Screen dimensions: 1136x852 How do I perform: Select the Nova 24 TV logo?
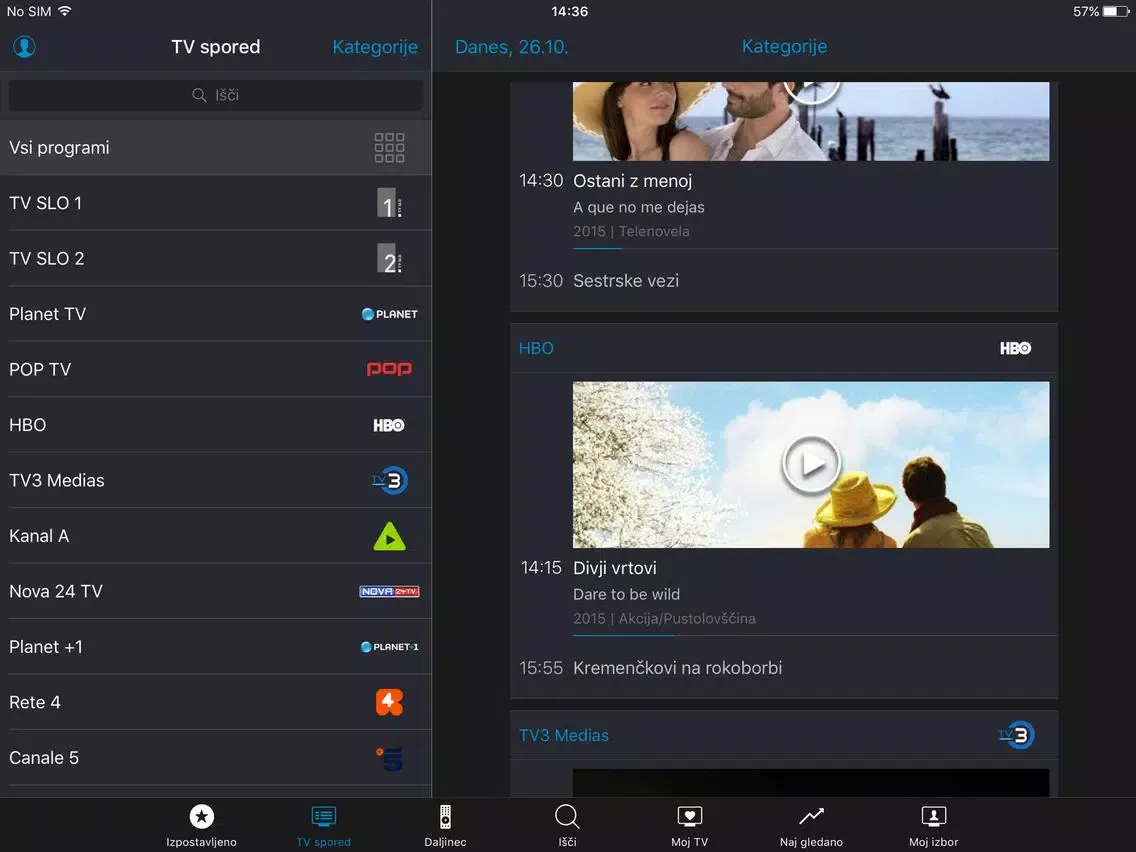click(x=389, y=592)
